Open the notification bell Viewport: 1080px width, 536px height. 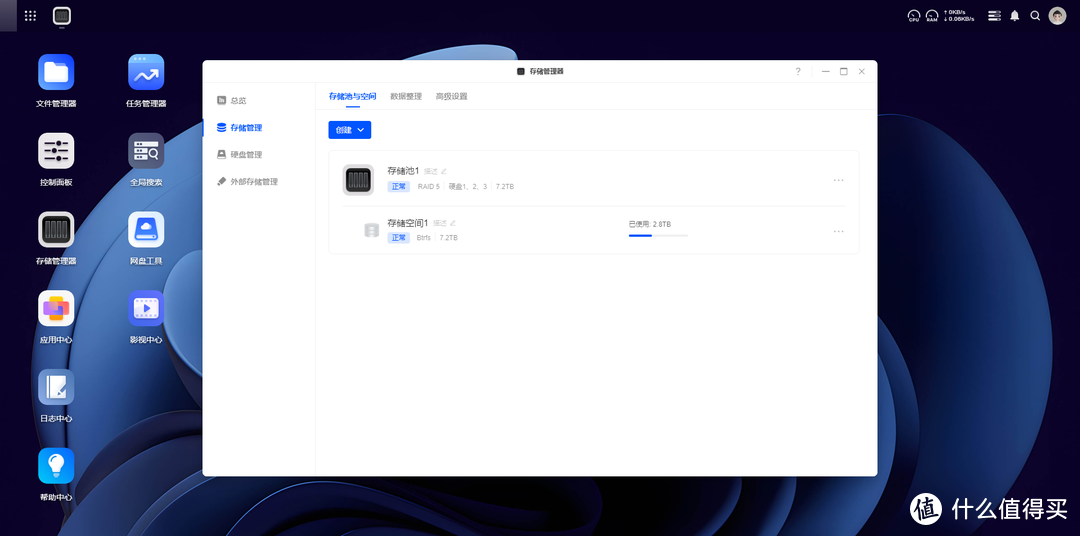pyautogui.click(x=1015, y=15)
